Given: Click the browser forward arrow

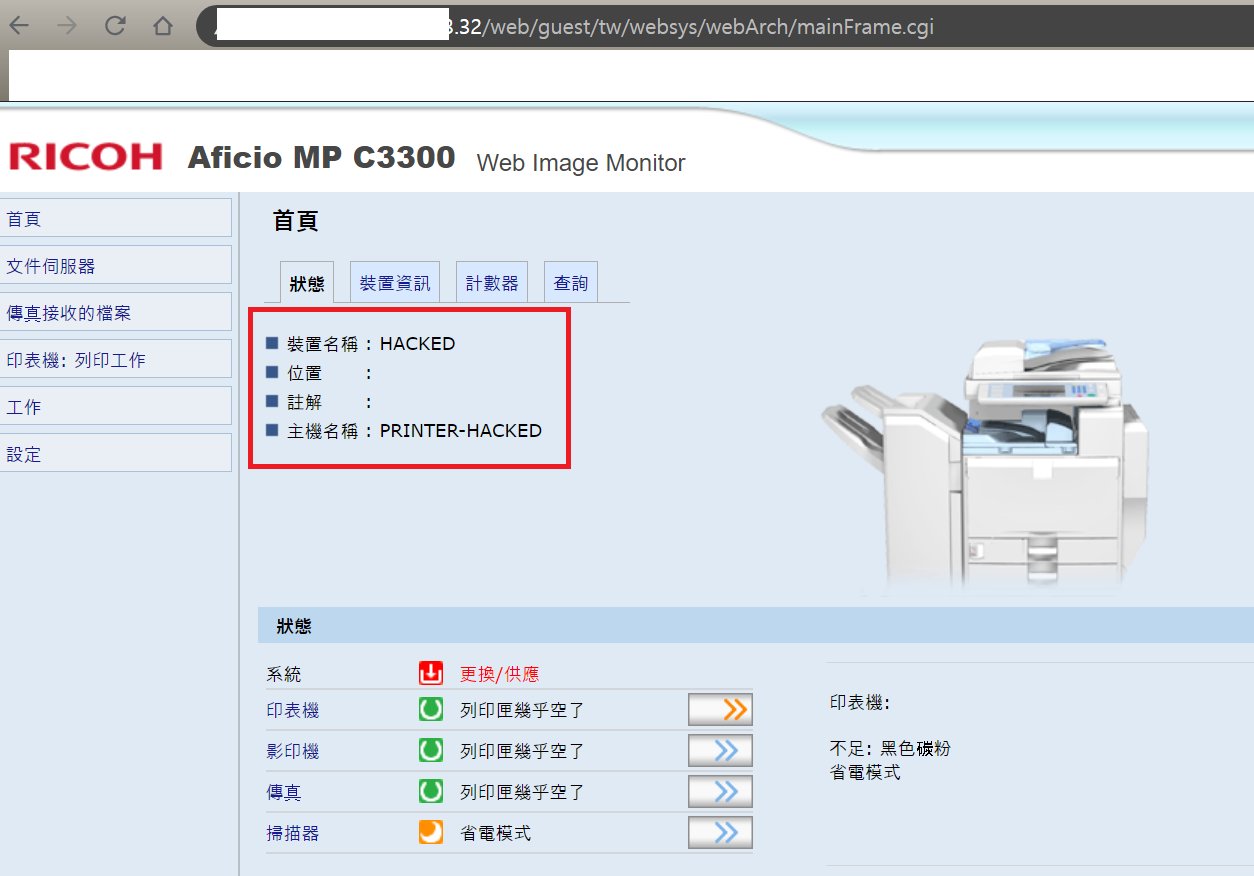Looking at the screenshot, I should pos(67,26).
